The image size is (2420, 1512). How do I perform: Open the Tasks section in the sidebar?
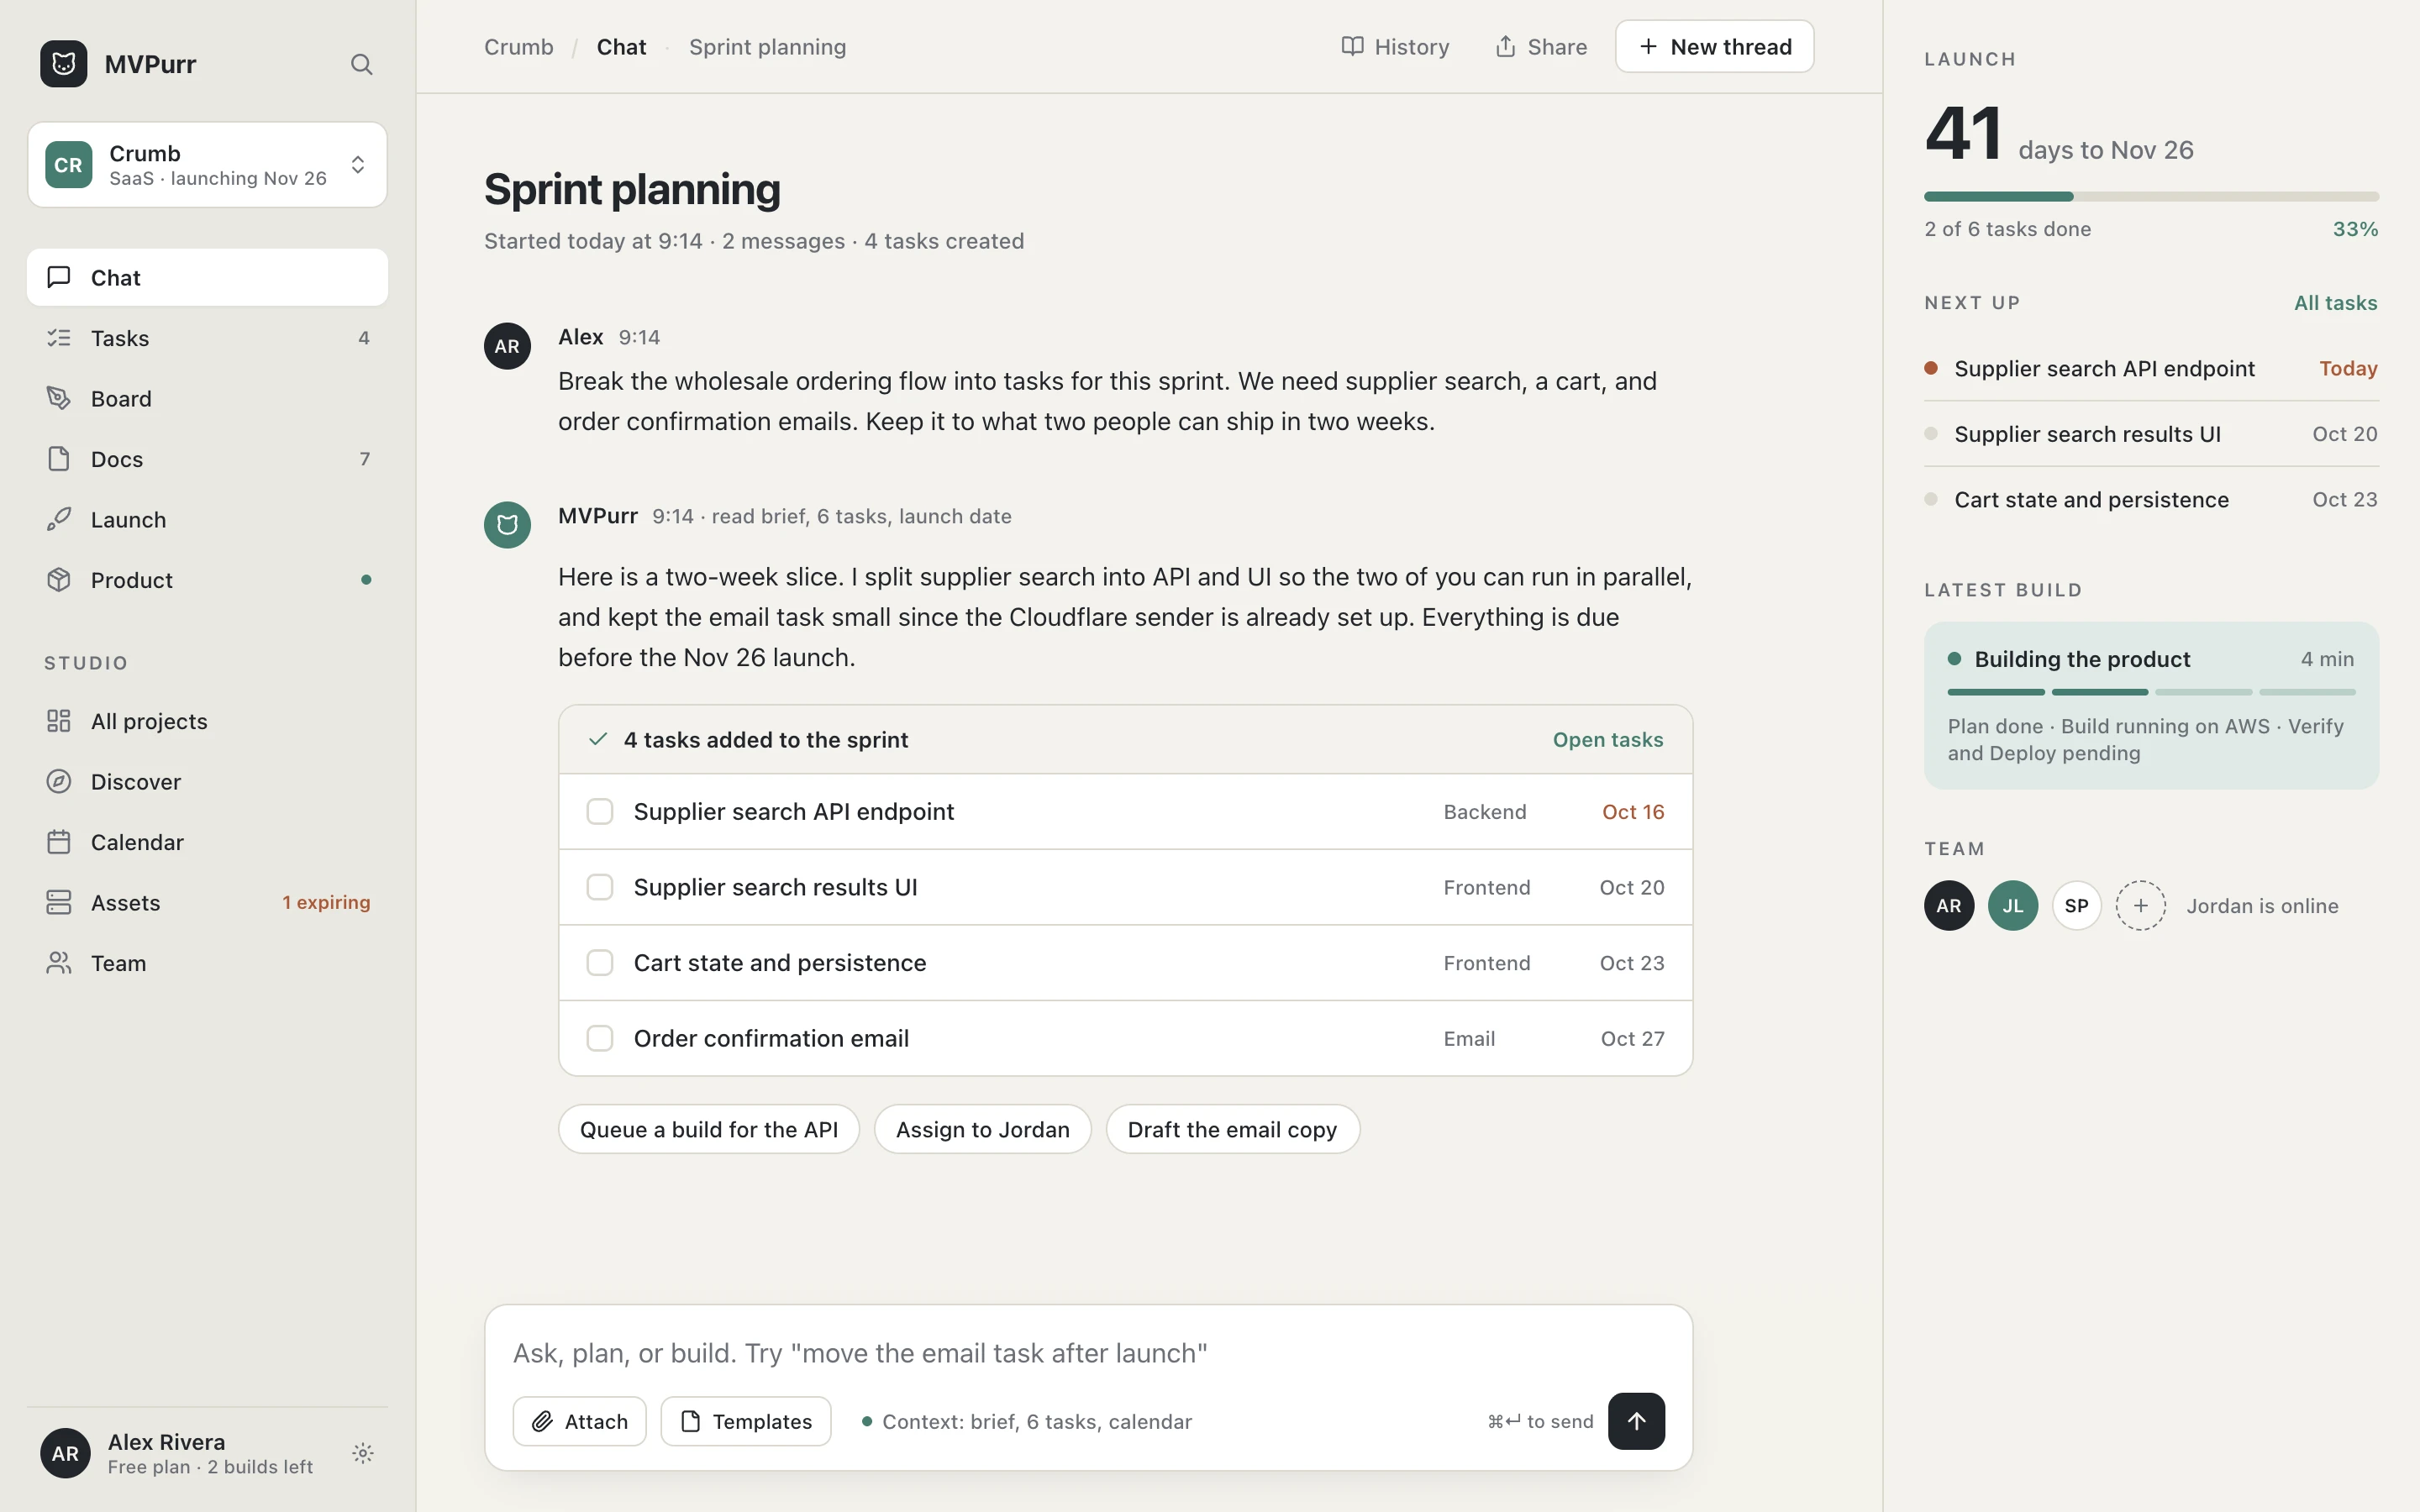[207, 338]
